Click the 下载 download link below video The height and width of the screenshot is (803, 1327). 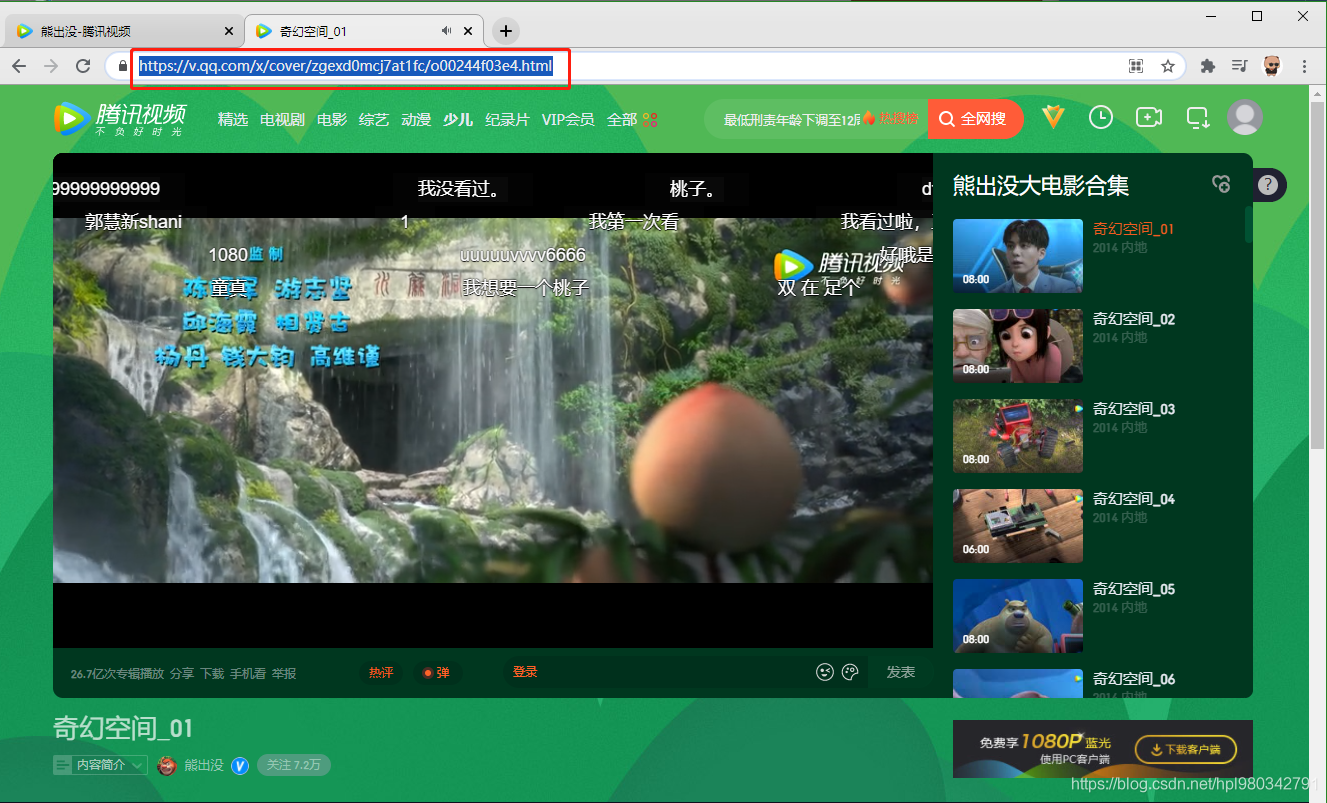(212, 673)
